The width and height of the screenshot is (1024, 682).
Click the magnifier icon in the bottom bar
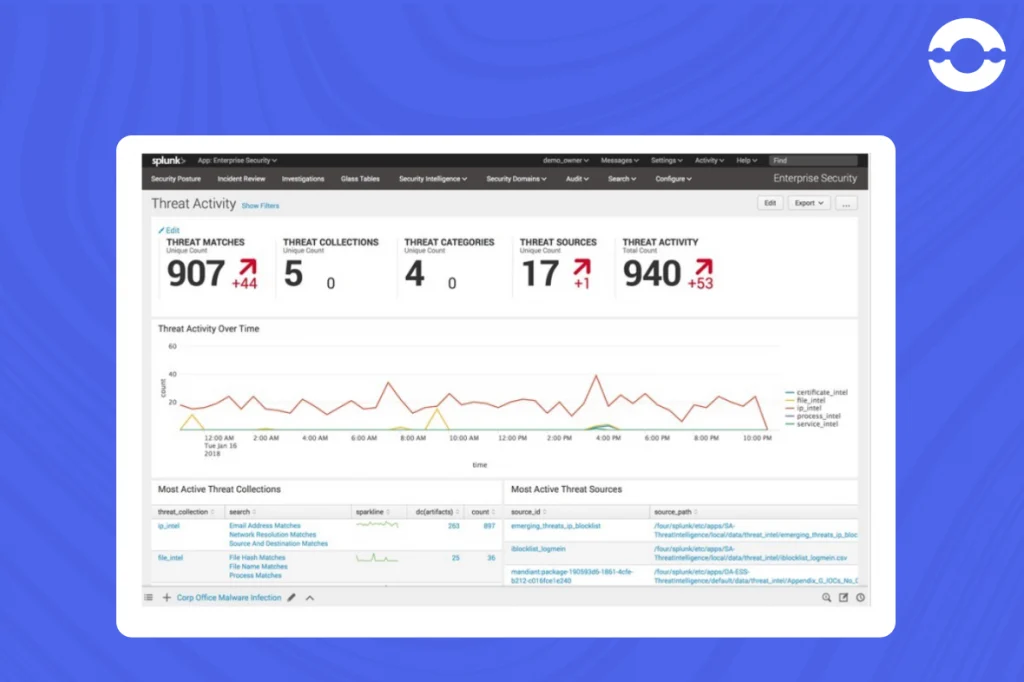click(x=826, y=598)
